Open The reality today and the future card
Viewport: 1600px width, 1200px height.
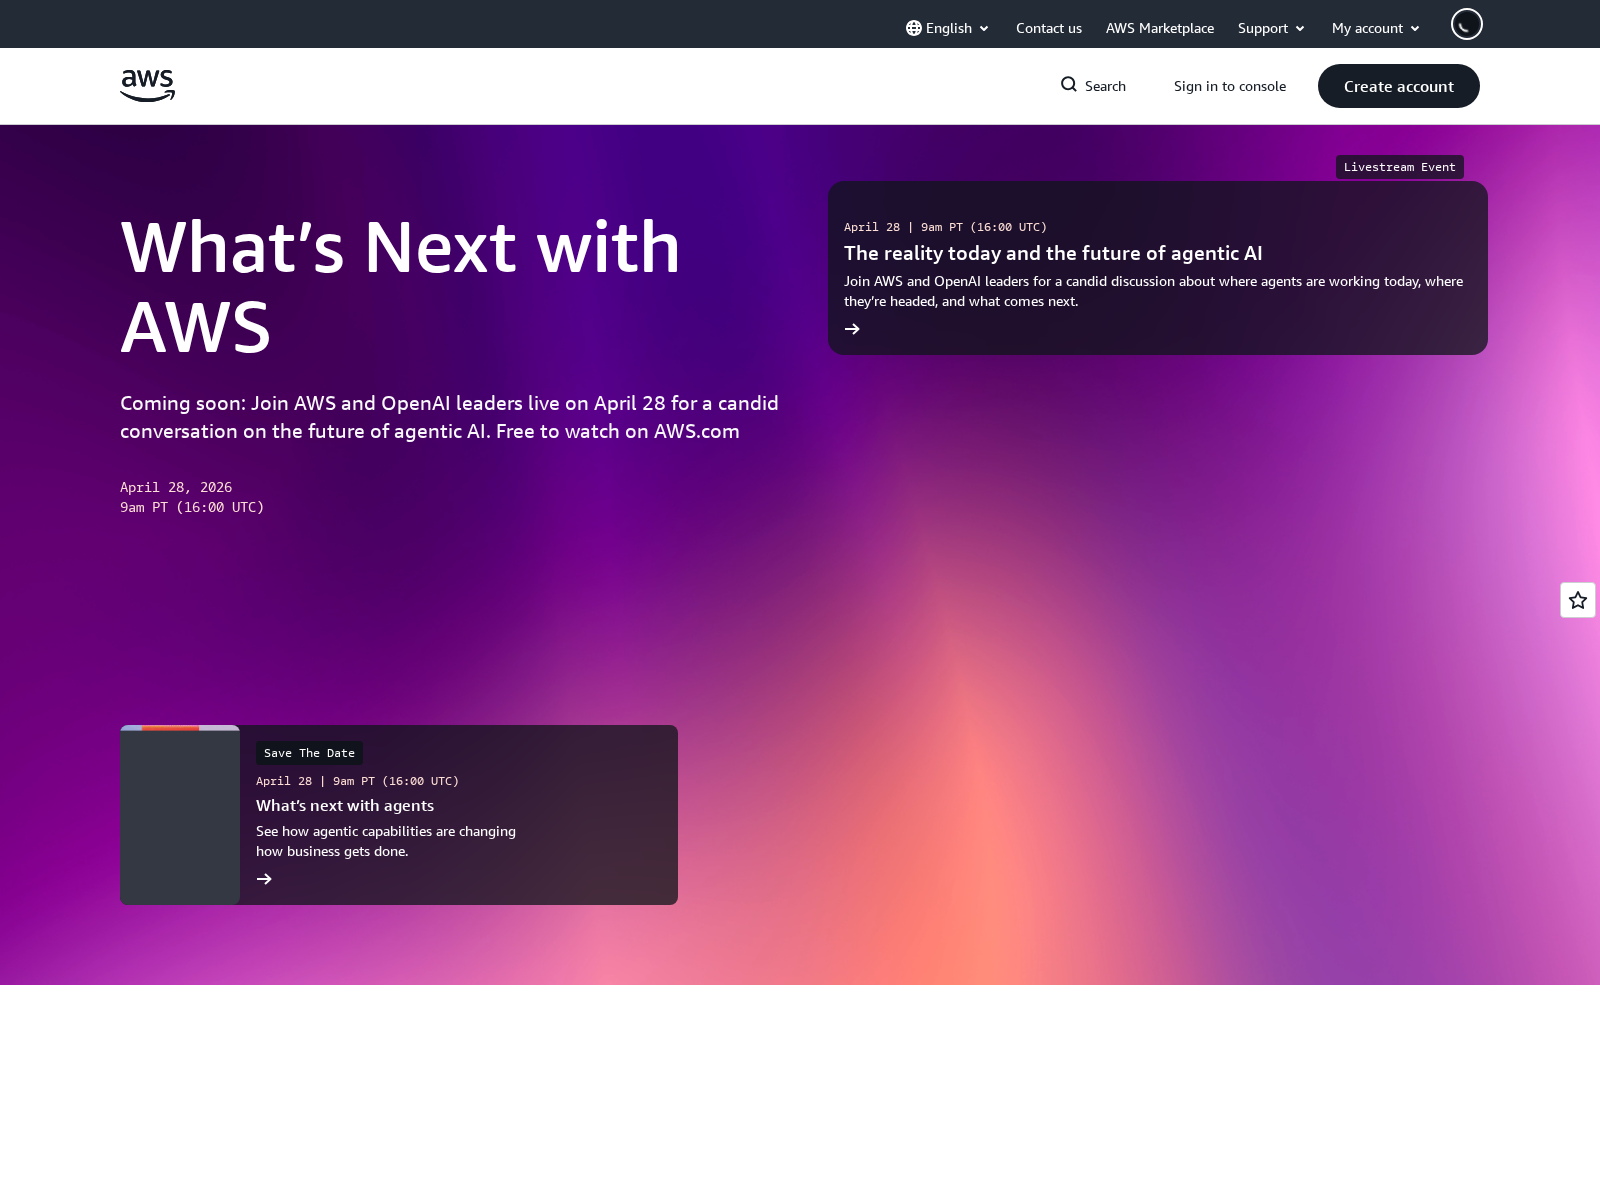[x=1053, y=253]
